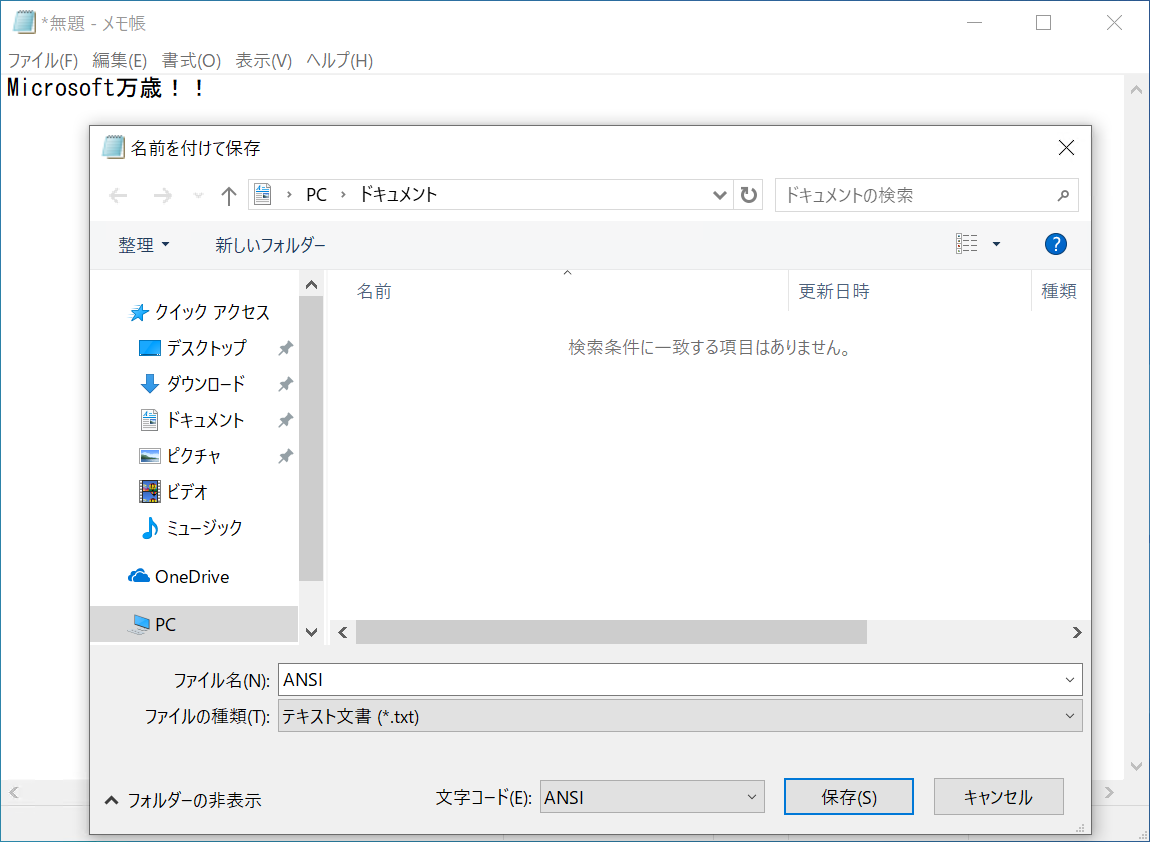Click Notepad horizontal scroll right arrow
The width and height of the screenshot is (1150, 842).
point(1108,792)
